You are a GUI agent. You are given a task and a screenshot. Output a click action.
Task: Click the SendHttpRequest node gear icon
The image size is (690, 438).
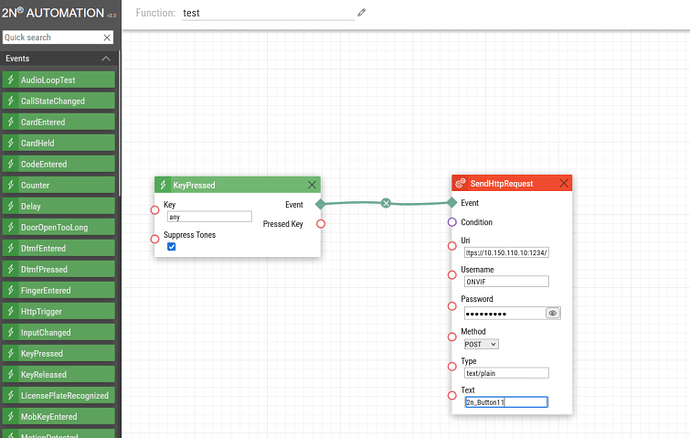(x=460, y=184)
